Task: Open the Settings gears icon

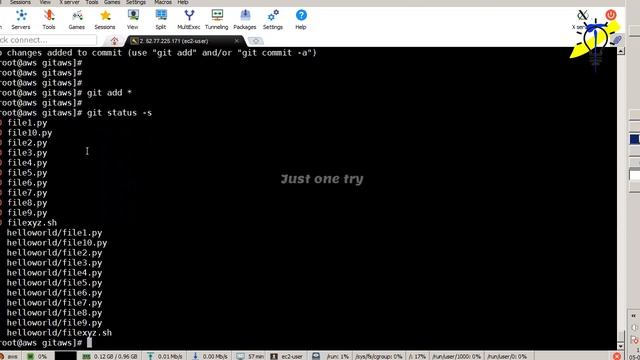Action: coord(273,20)
